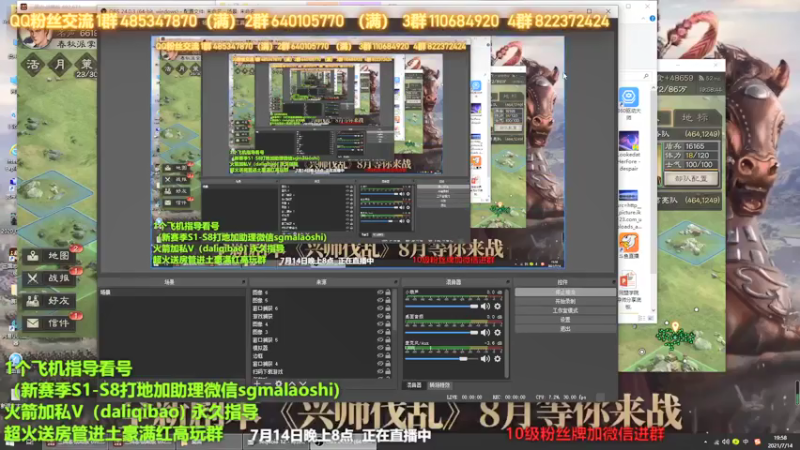Click the OBS preview canvas
This screenshot has width=800, height=450.
(358, 152)
